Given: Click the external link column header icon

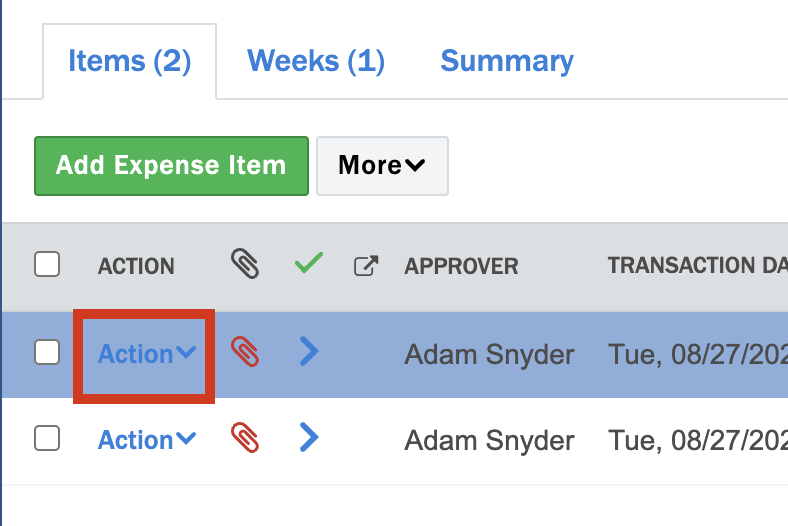Looking at the screenshot, I should (x=366, y=266).
